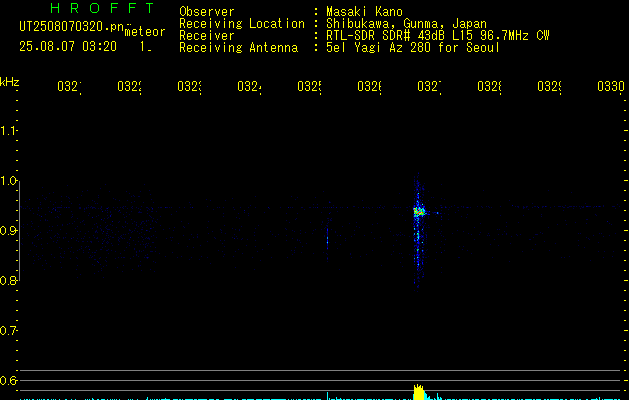629x400 pixels.
Task: Click the 'Receiving Location' label
Action: click(242, 24)
